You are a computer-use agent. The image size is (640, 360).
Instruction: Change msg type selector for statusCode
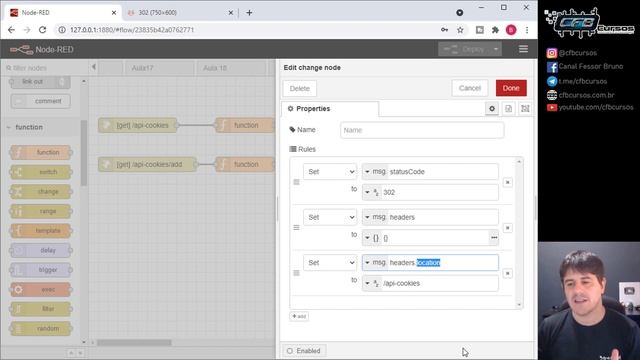tap(375, 172)
